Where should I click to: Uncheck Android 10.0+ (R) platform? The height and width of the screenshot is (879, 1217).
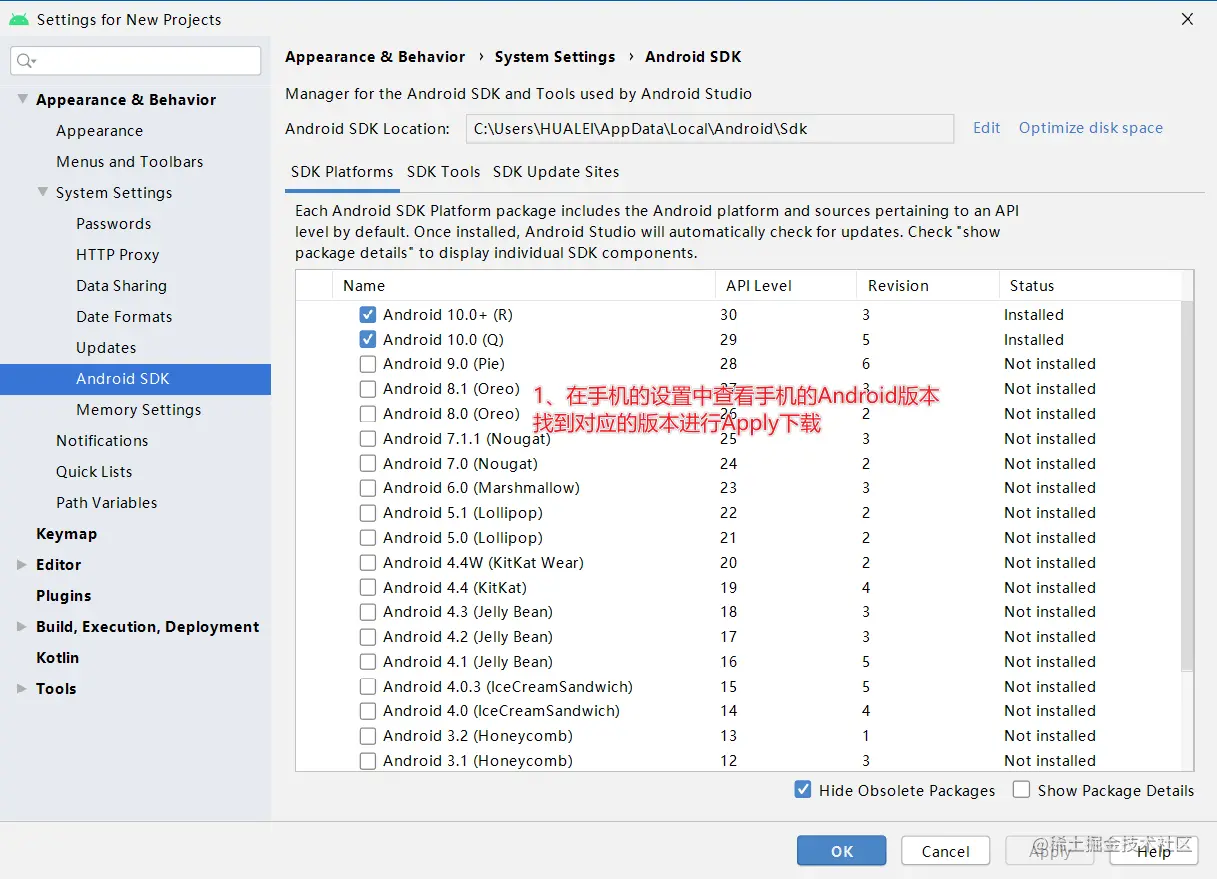coord(368,314)
